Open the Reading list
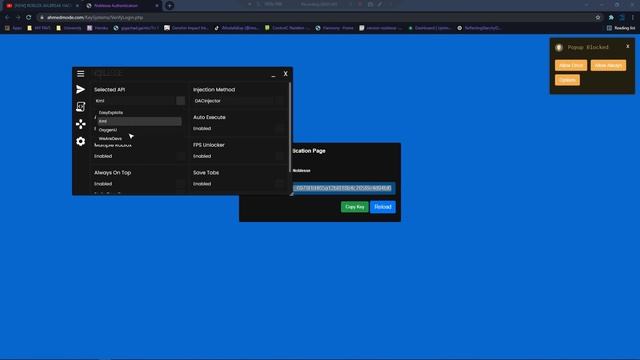 [x=621, y=28]
